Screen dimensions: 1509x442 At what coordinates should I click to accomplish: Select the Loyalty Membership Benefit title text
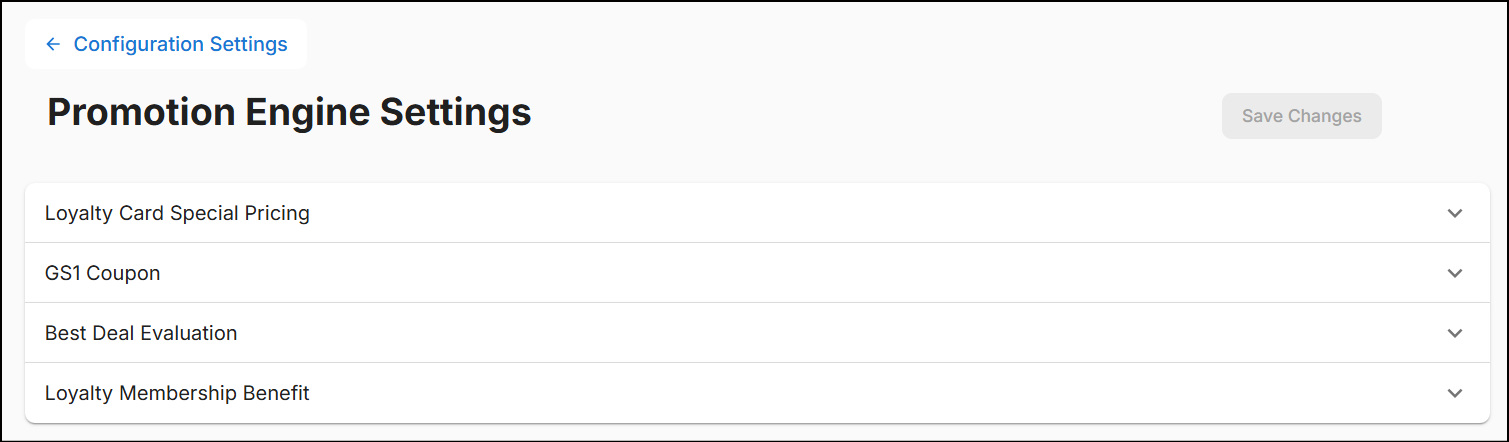(177, 393)
